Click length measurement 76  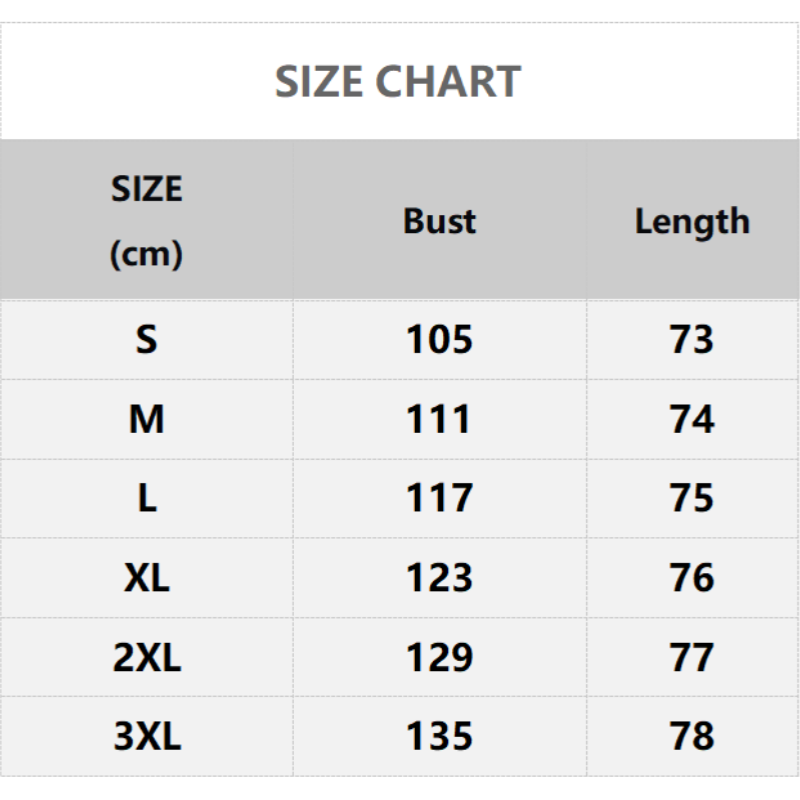692,577
